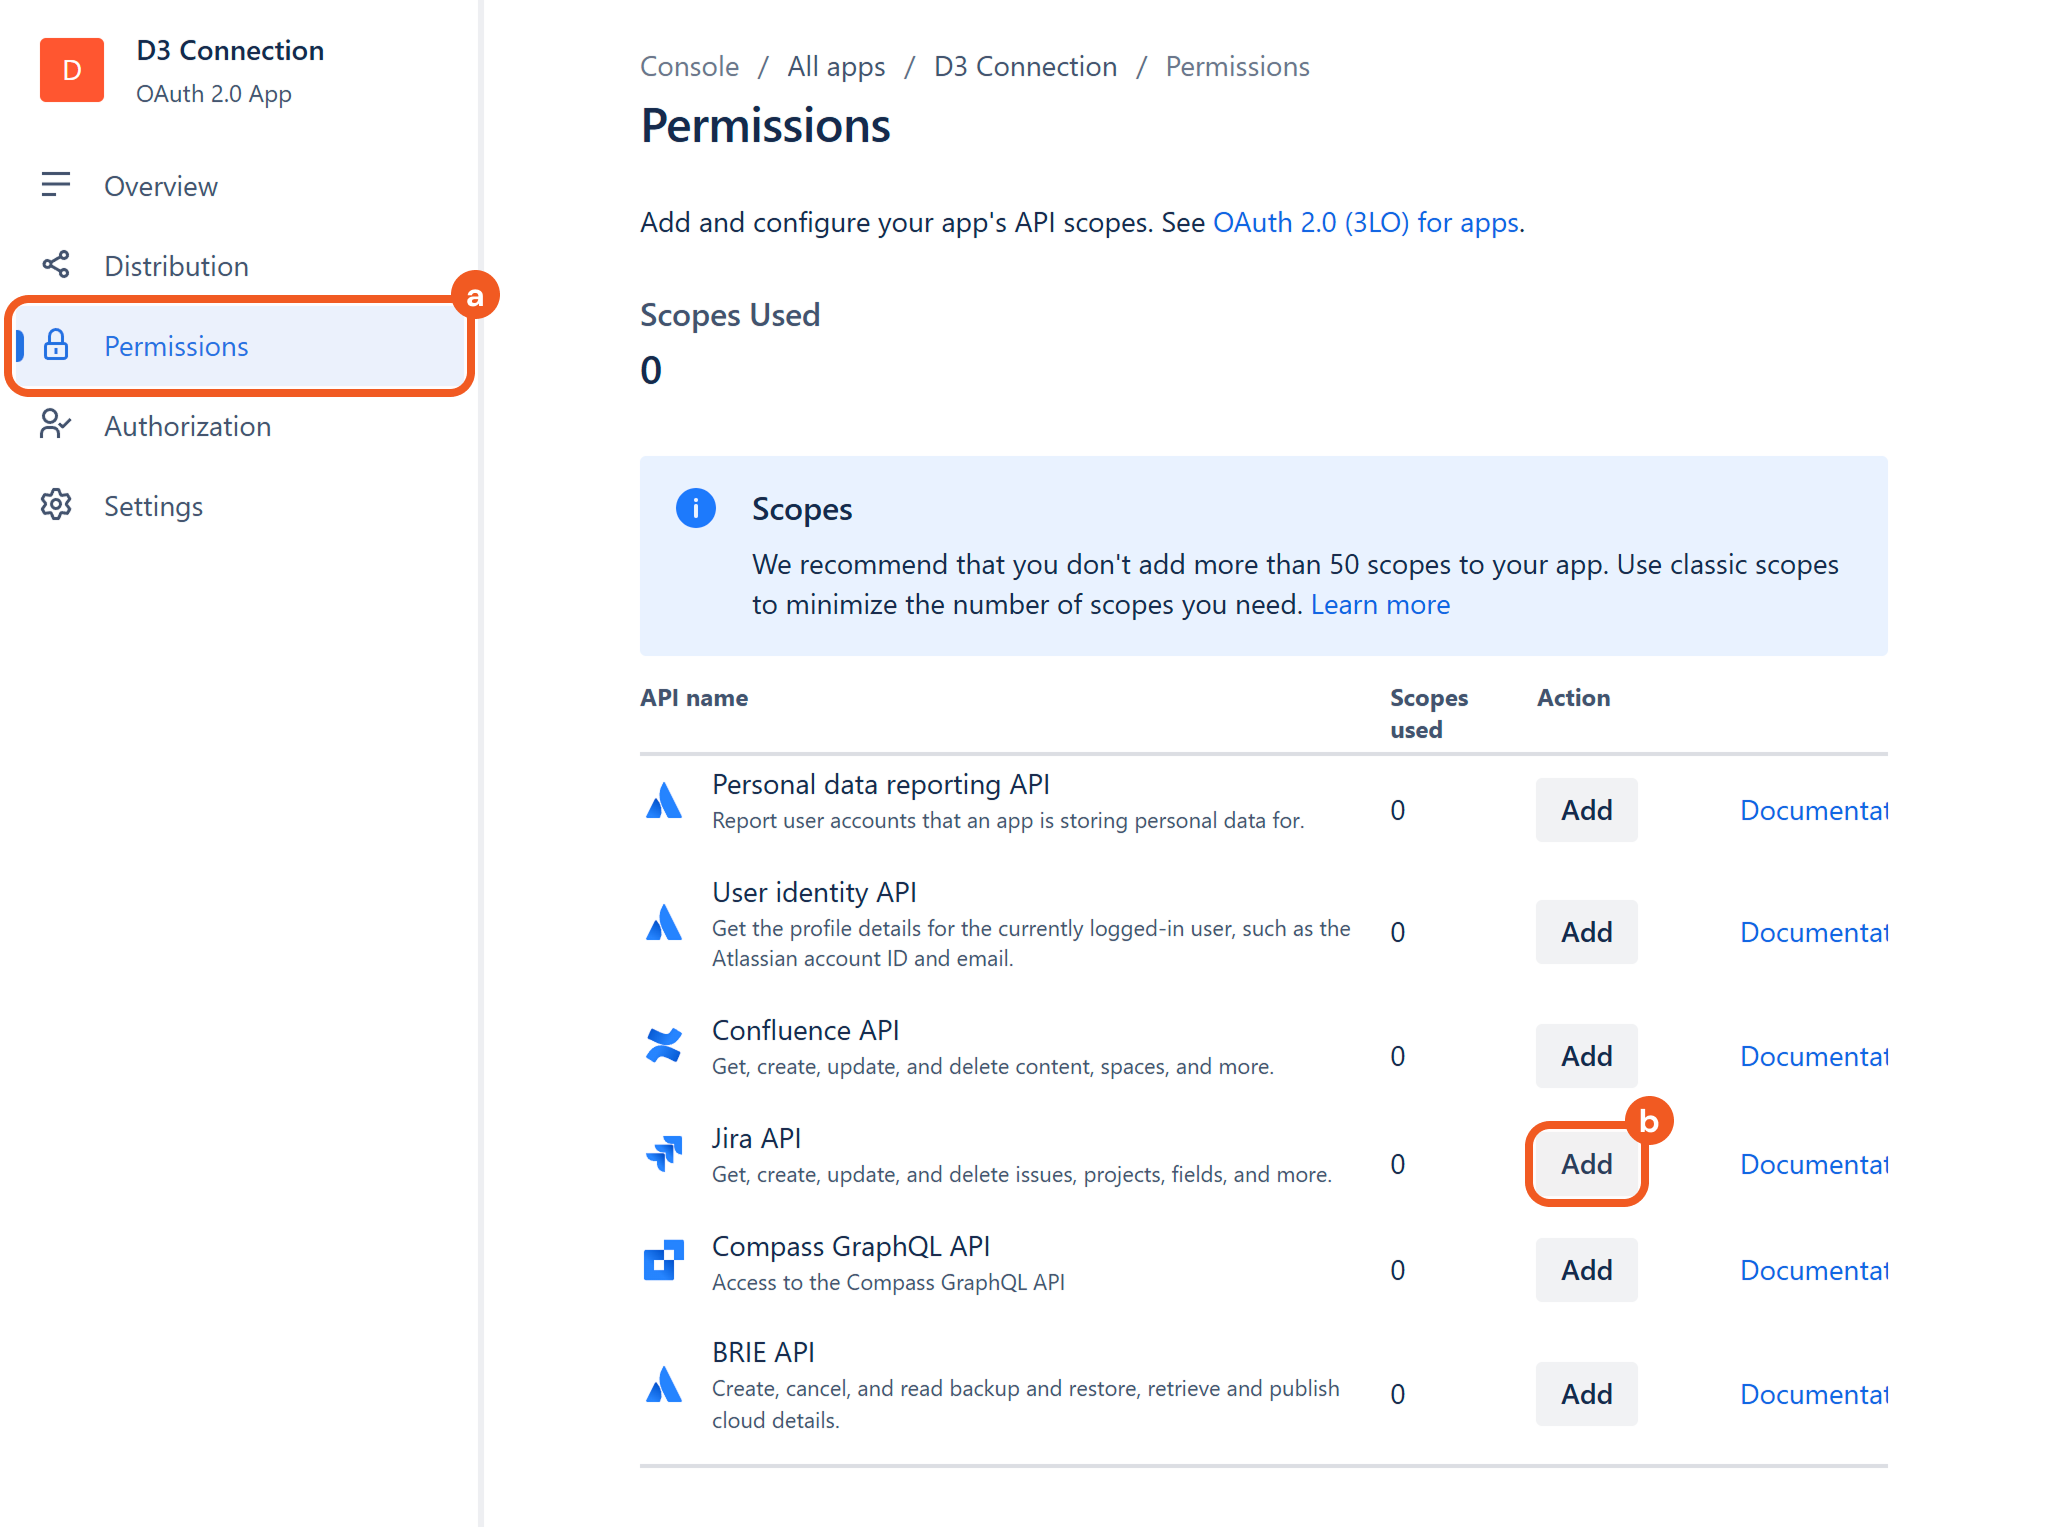Add the User identity API
The height and width of the screenshot is (1527, 2048).
click(x=1586, y=932)
